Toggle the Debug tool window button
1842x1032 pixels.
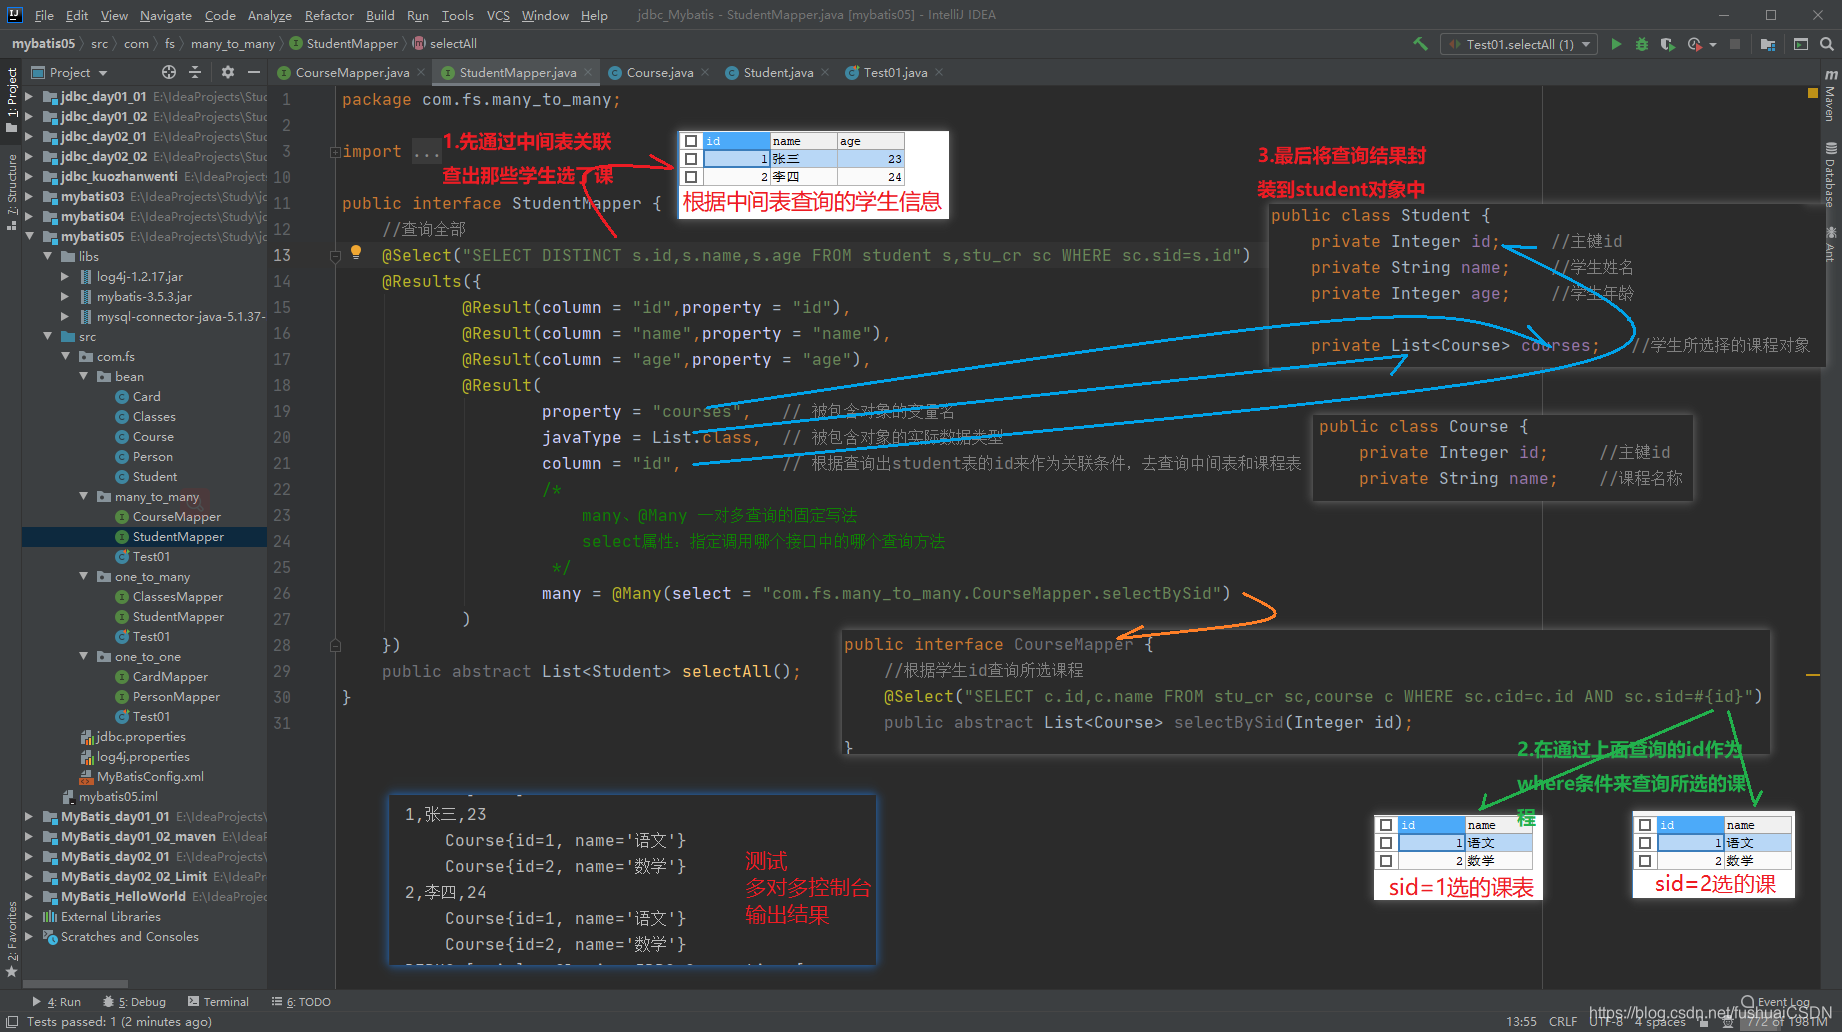click(135, 1002)
